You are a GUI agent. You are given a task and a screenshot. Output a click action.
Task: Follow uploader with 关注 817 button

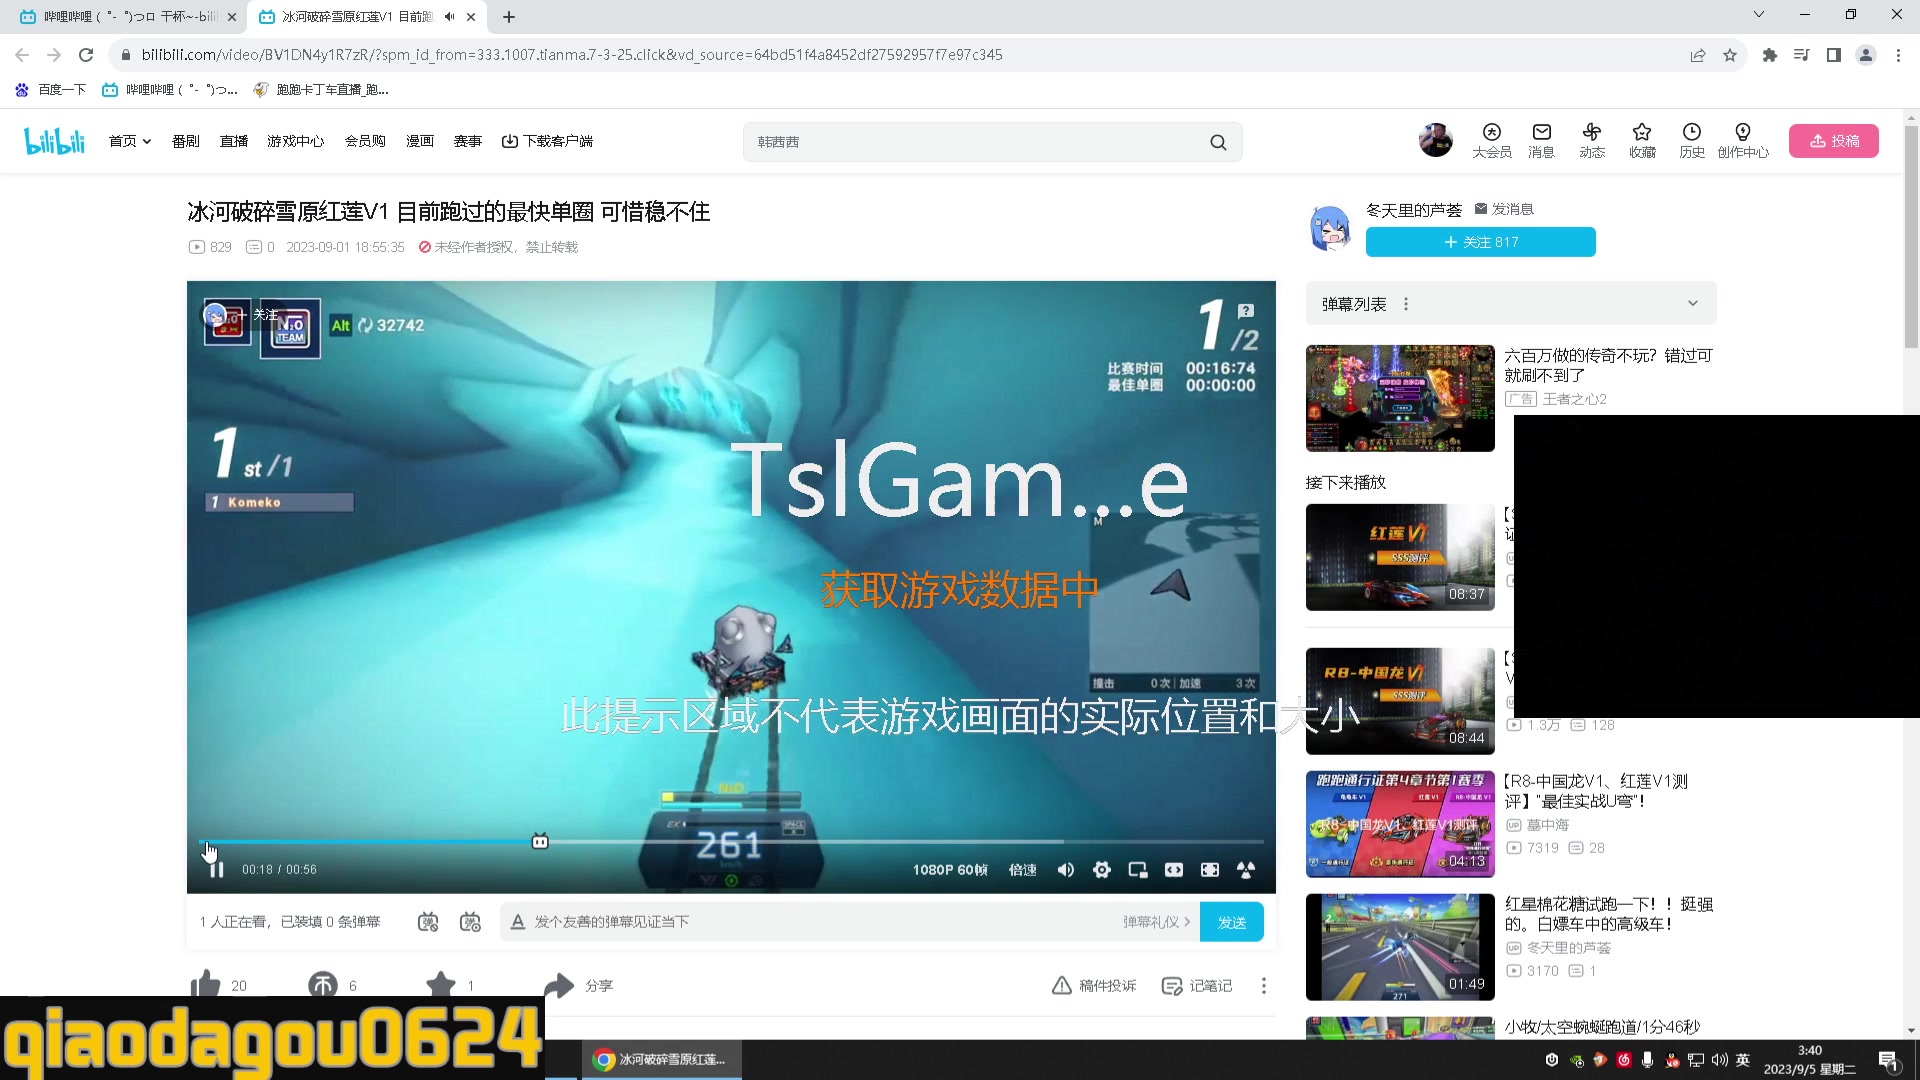click(x=1481, y=242)
